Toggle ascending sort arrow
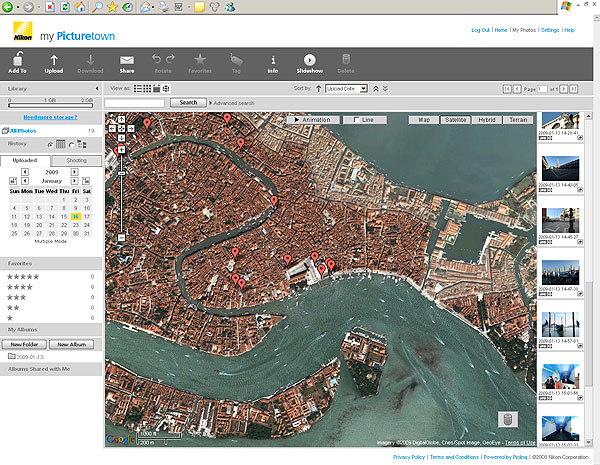The image size is (600, 465). tap(318, 88)
